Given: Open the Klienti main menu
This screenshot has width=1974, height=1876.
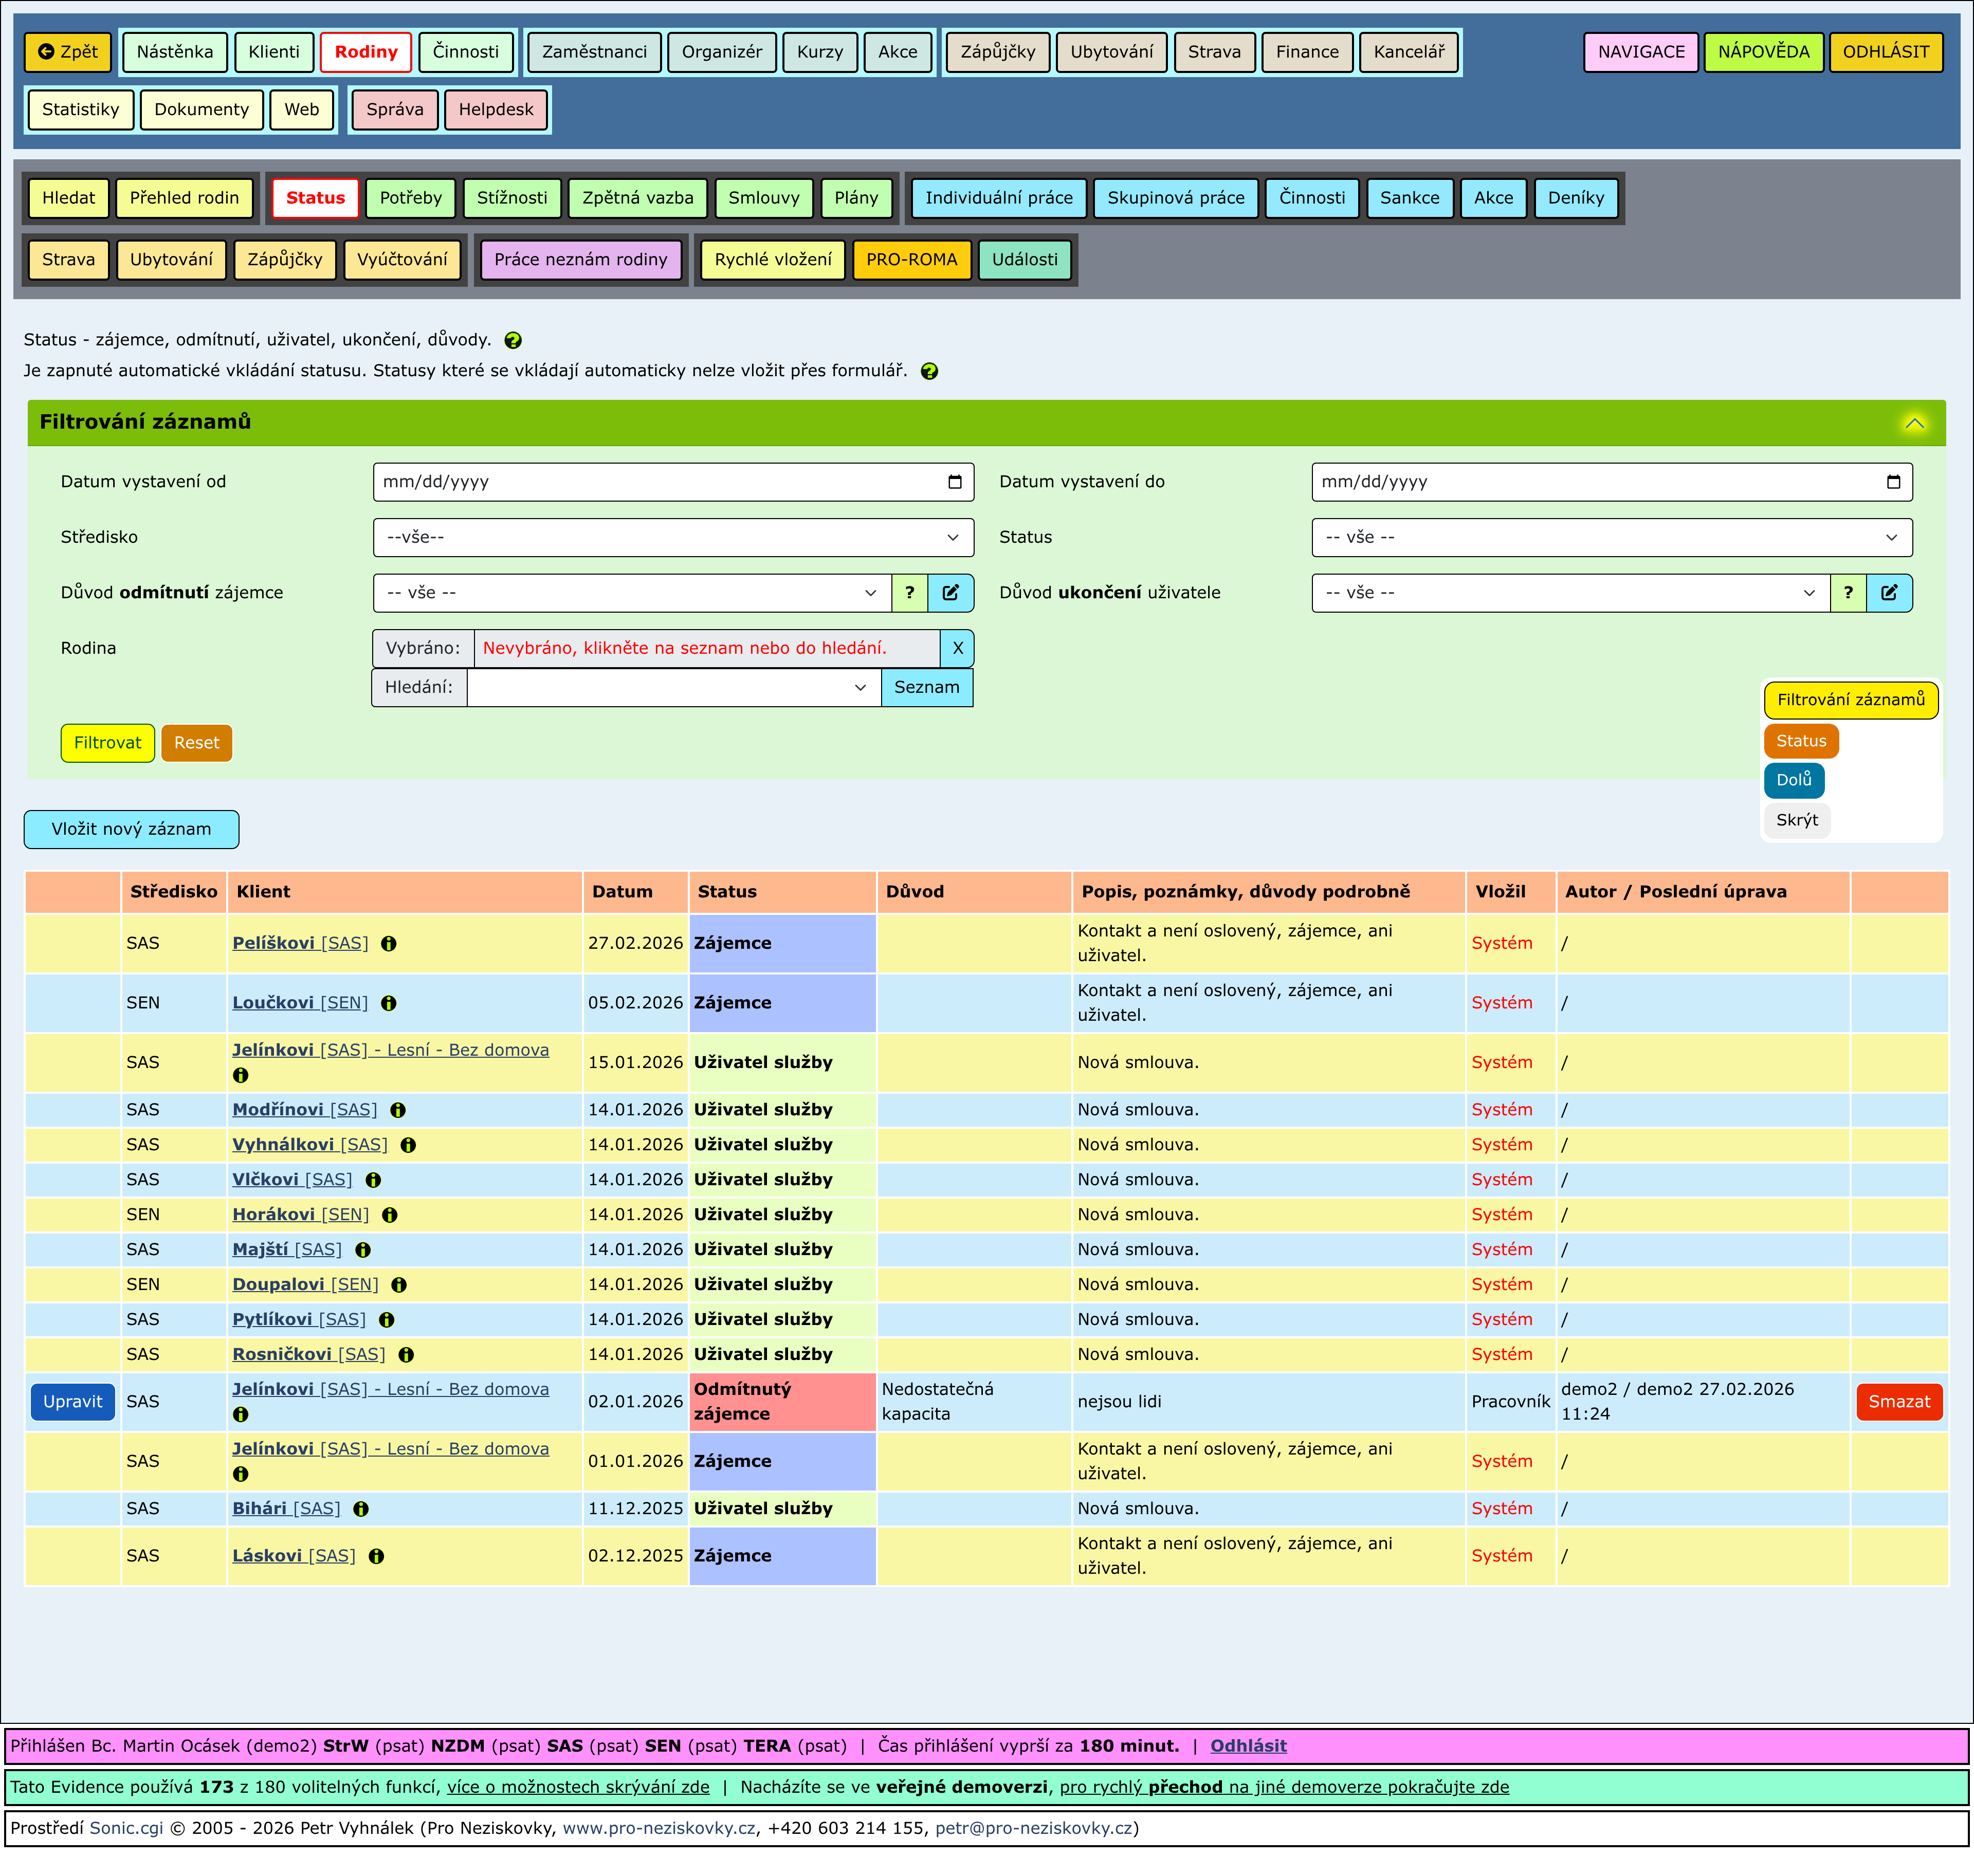Looking at the screenshot, I should click(x=274, y=51).
